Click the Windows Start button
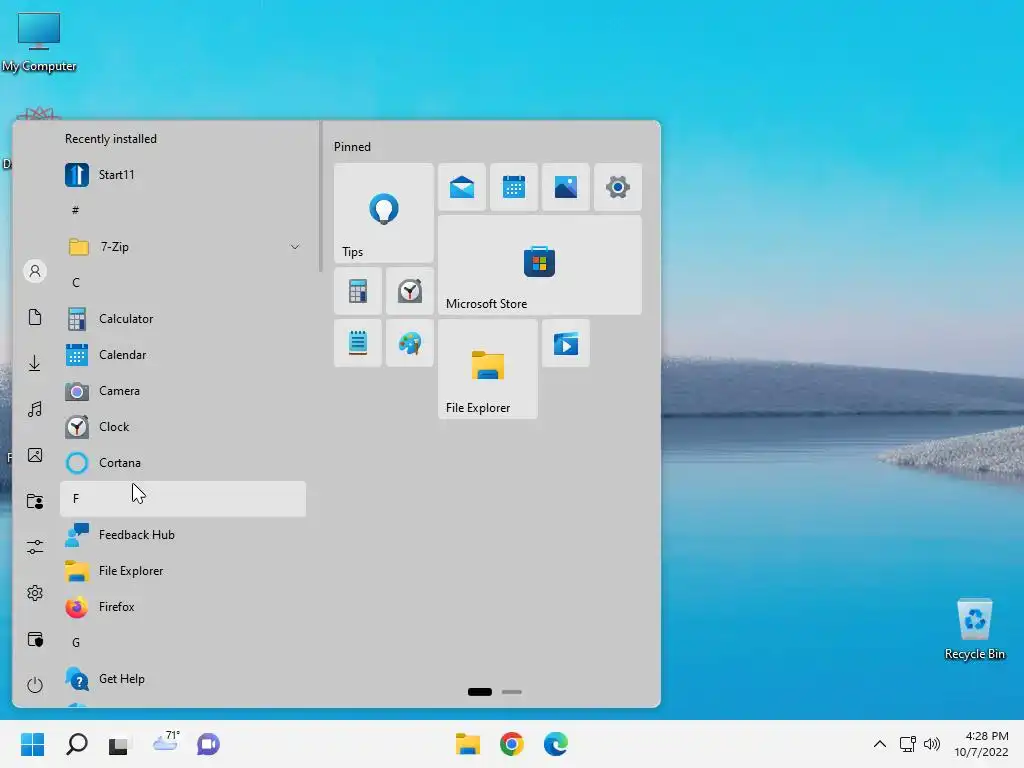This screenshot has height=768, width=1024. (33, 744)
